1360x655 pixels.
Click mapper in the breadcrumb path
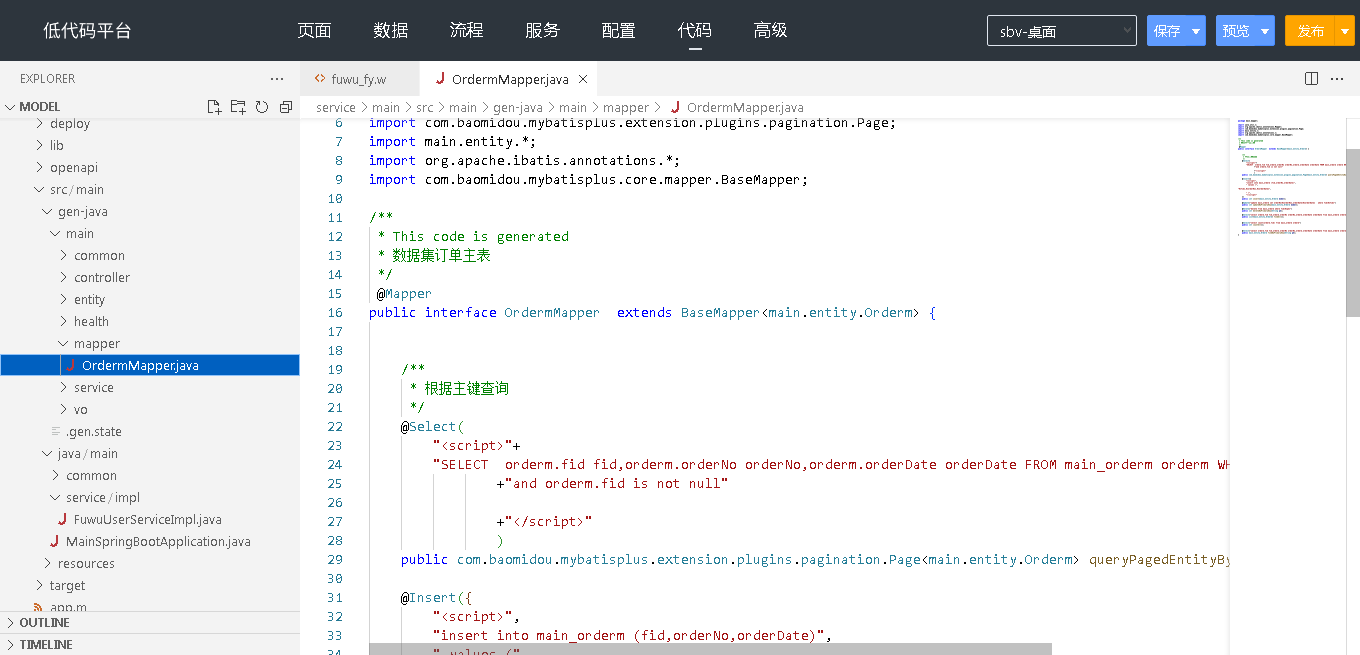[625, 108]
